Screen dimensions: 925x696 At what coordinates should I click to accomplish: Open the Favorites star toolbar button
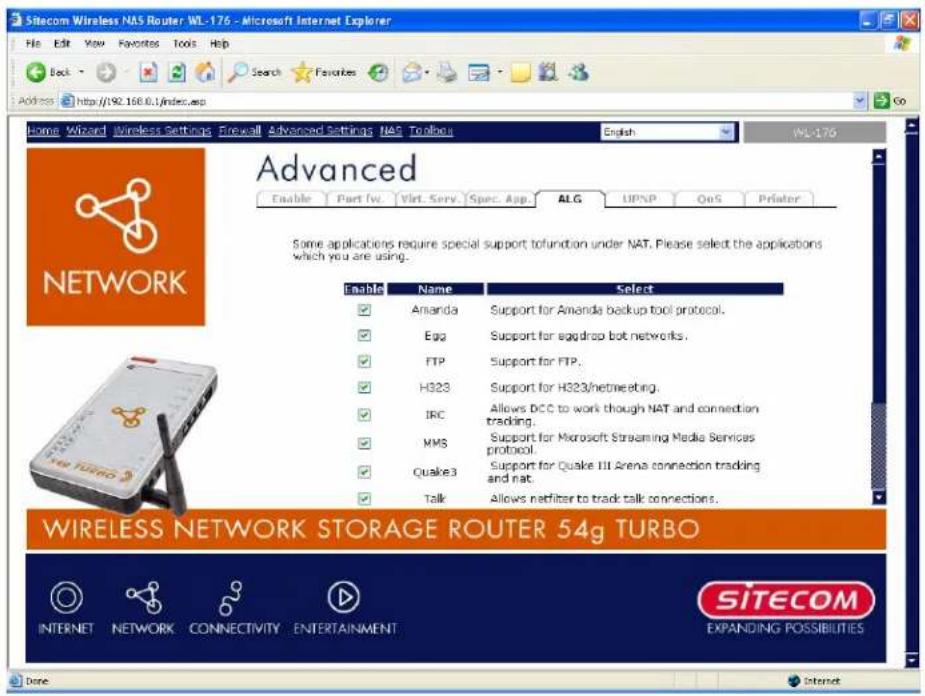pos(324,72)
